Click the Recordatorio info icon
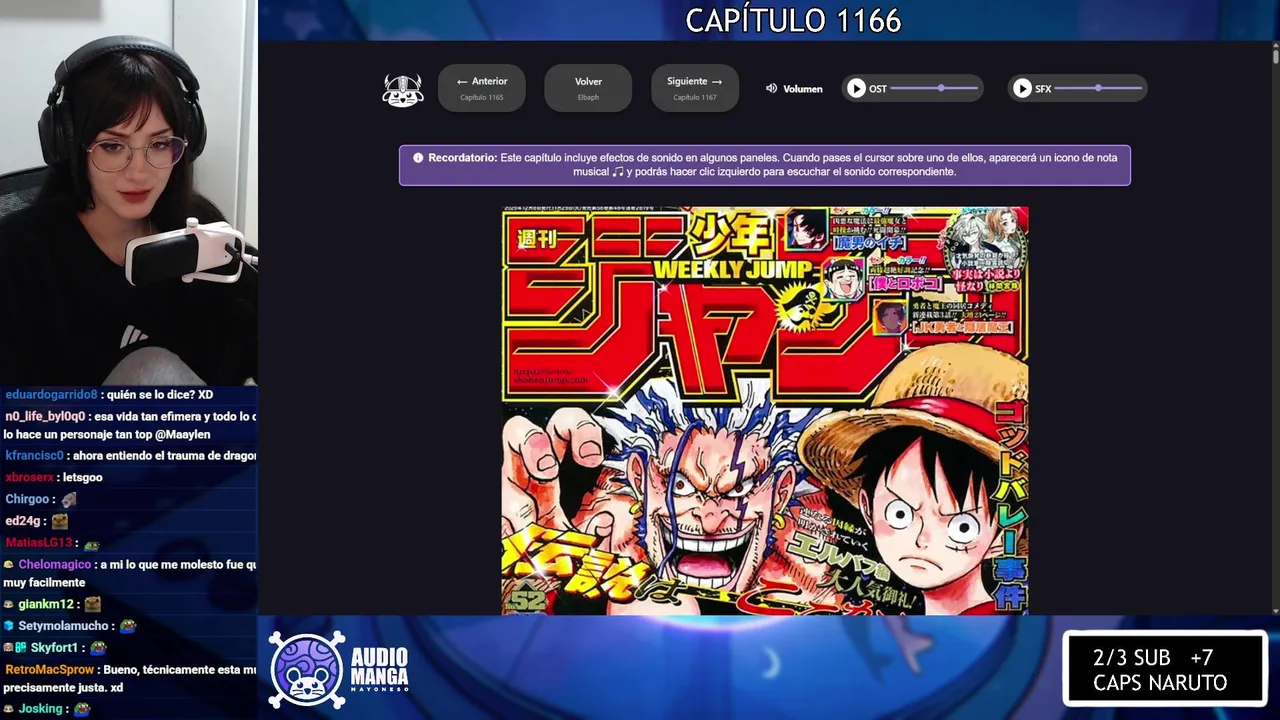 418,158
